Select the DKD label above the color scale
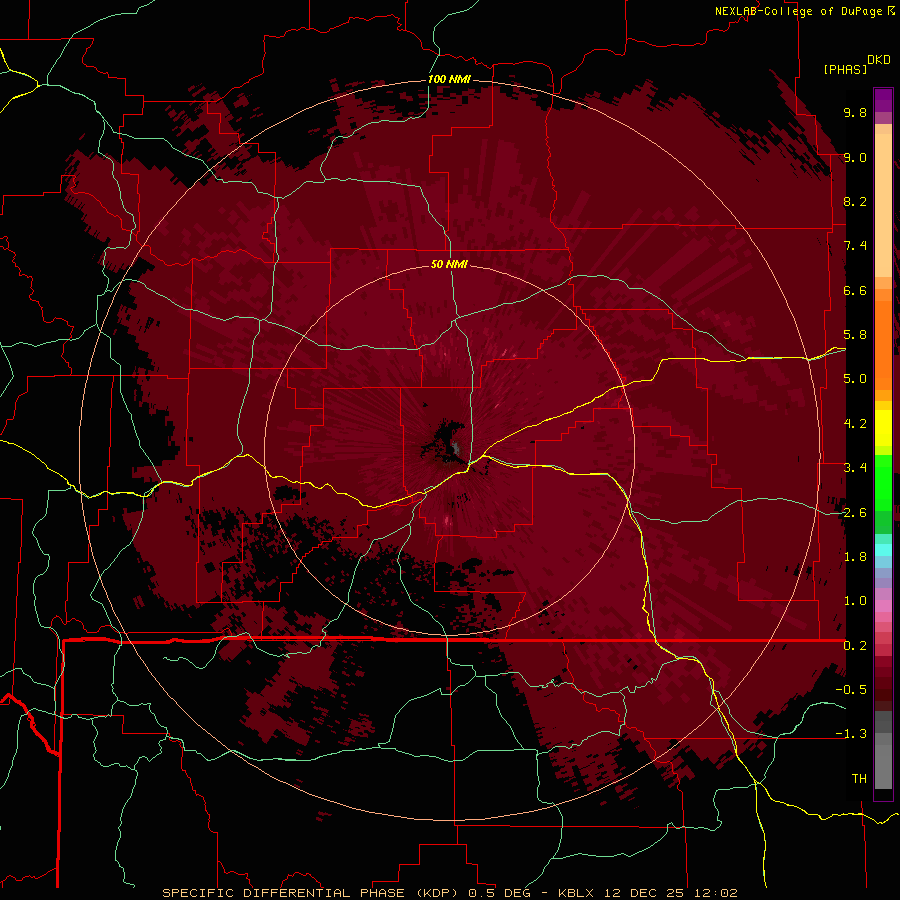900x900 pixels. pos(878,60)
